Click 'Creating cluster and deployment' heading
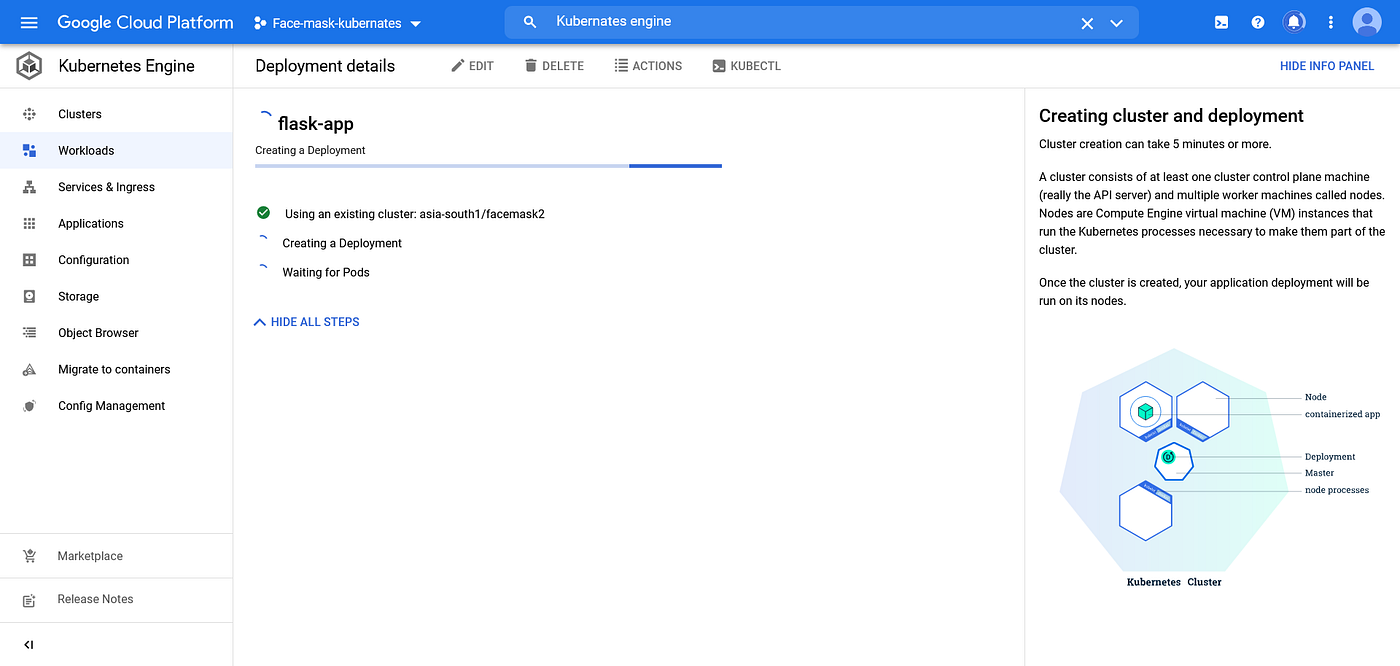 1171,116
